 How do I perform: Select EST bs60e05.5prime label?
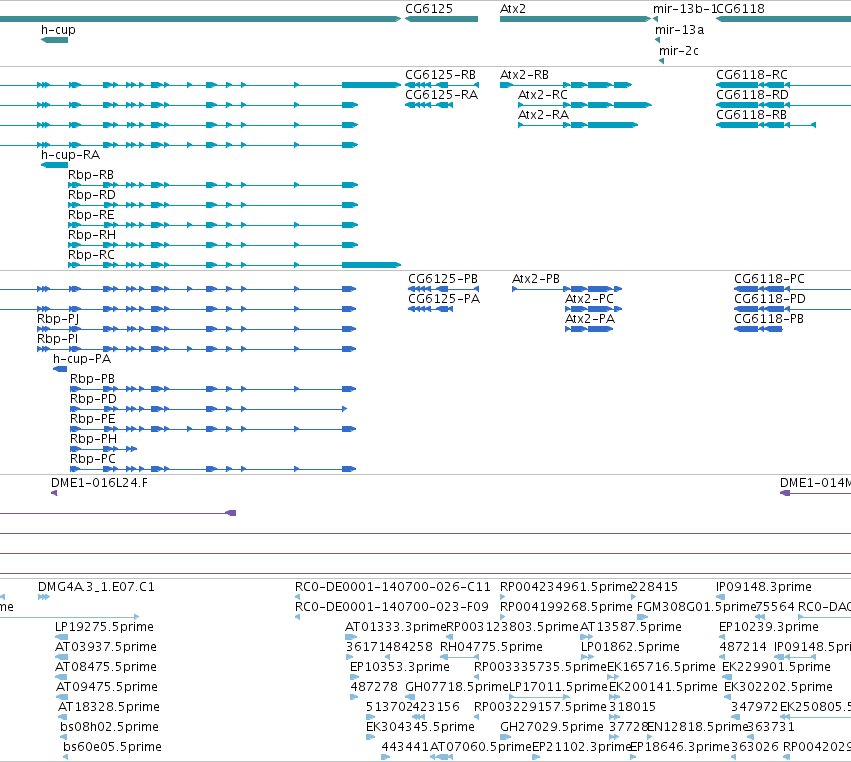[x=112, y=747]
